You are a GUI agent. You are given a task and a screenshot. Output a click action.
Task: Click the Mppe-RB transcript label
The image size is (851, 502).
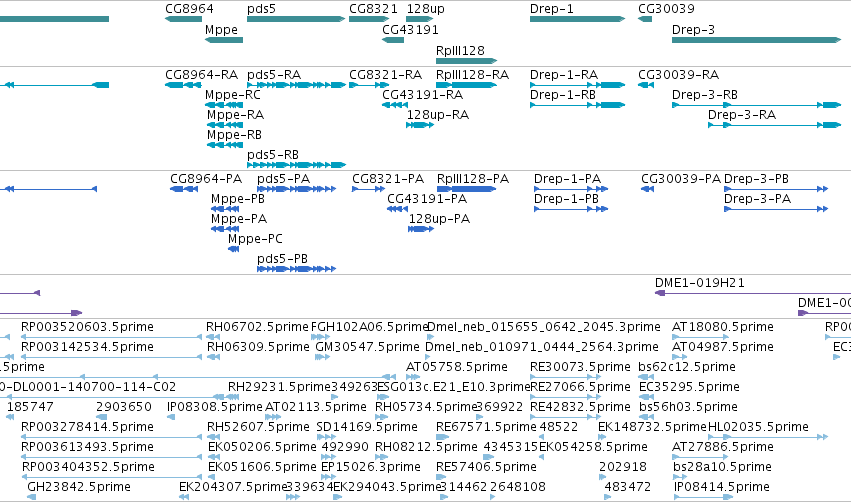point(234,135)
